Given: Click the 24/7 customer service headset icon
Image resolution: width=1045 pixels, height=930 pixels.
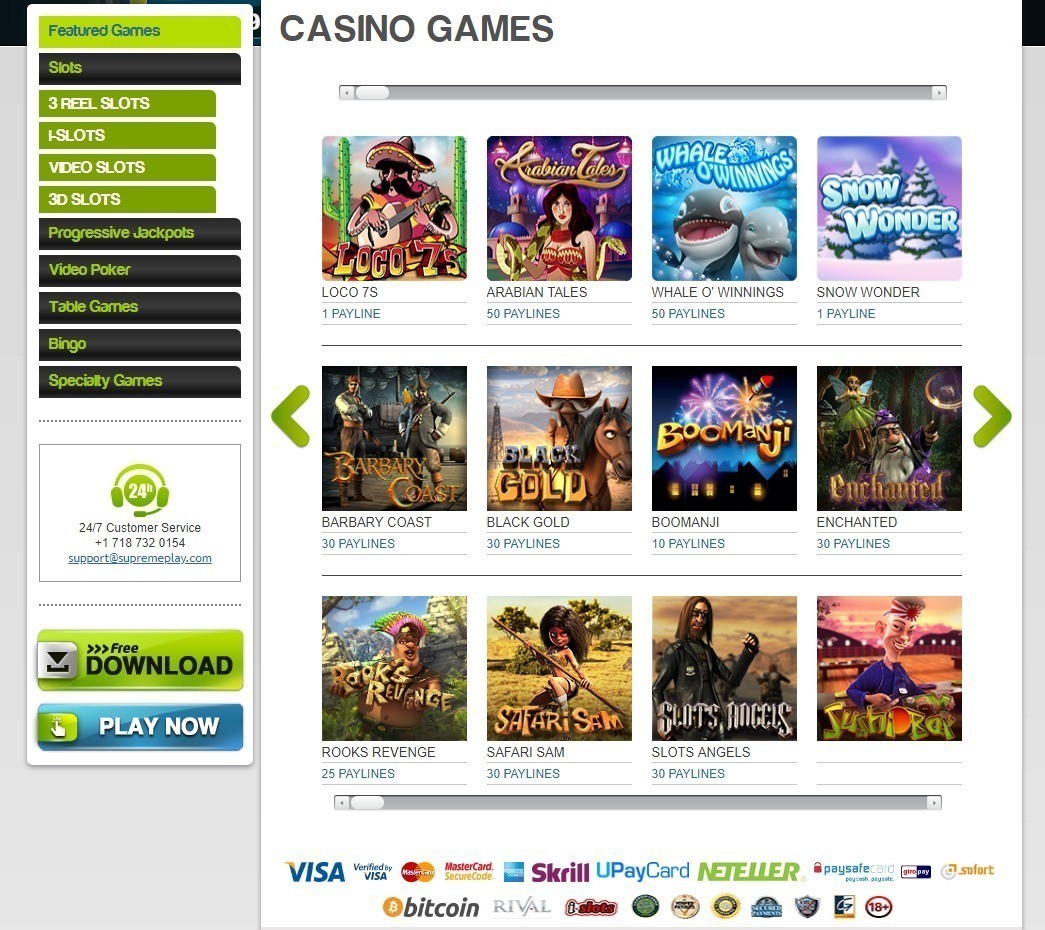Looking at the screenshot, I should [x=140, y=491].
